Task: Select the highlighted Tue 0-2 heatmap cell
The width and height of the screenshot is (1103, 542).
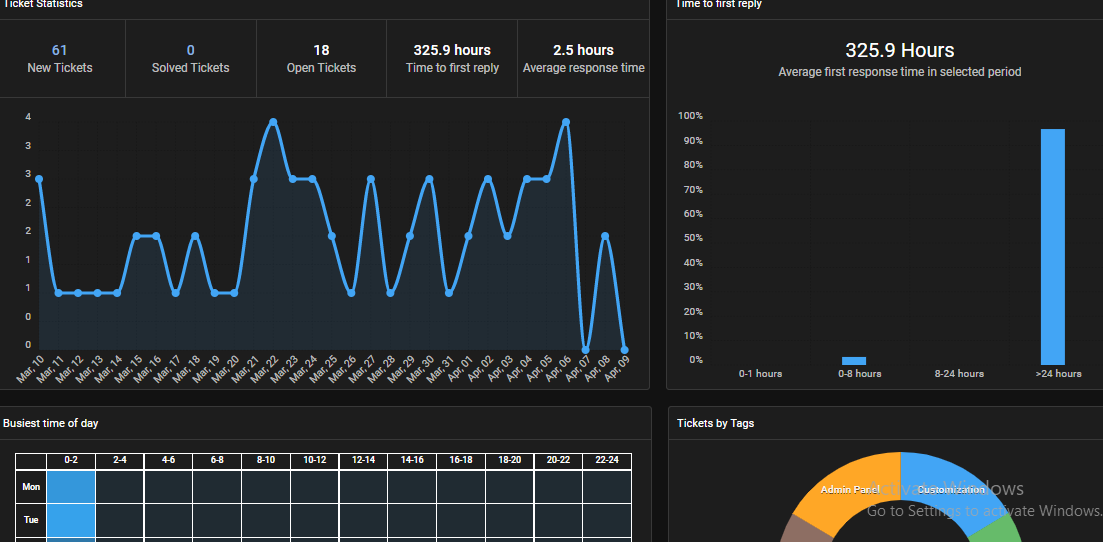Action: [x=71, y=521]
